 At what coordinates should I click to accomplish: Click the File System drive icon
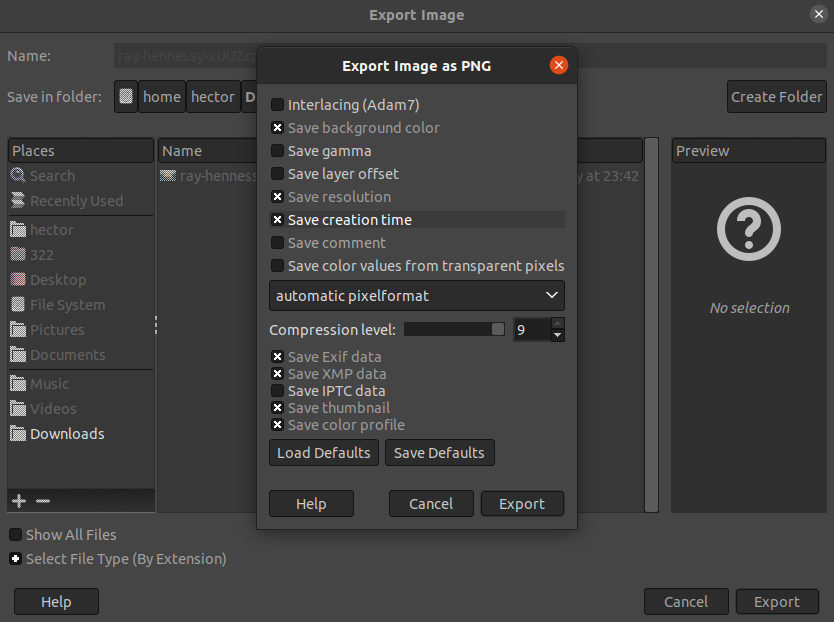coord(18,305)
